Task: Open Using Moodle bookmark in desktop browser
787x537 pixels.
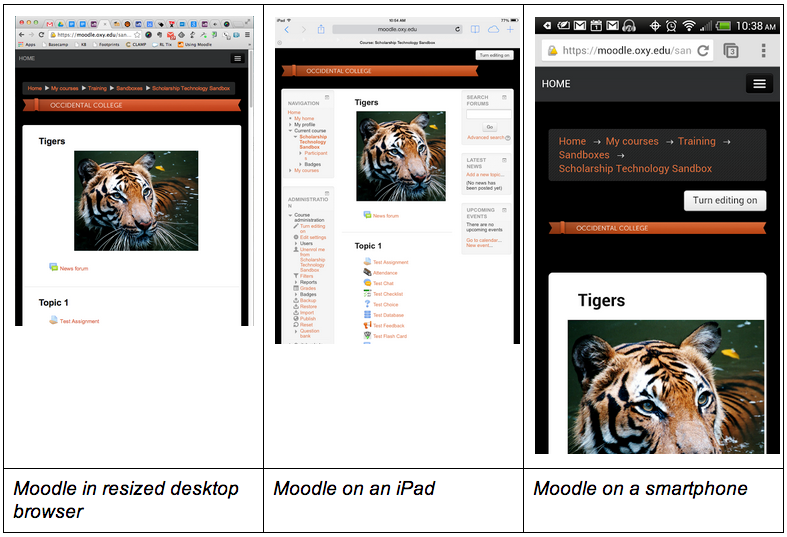Action: click(x=195, y=45)
